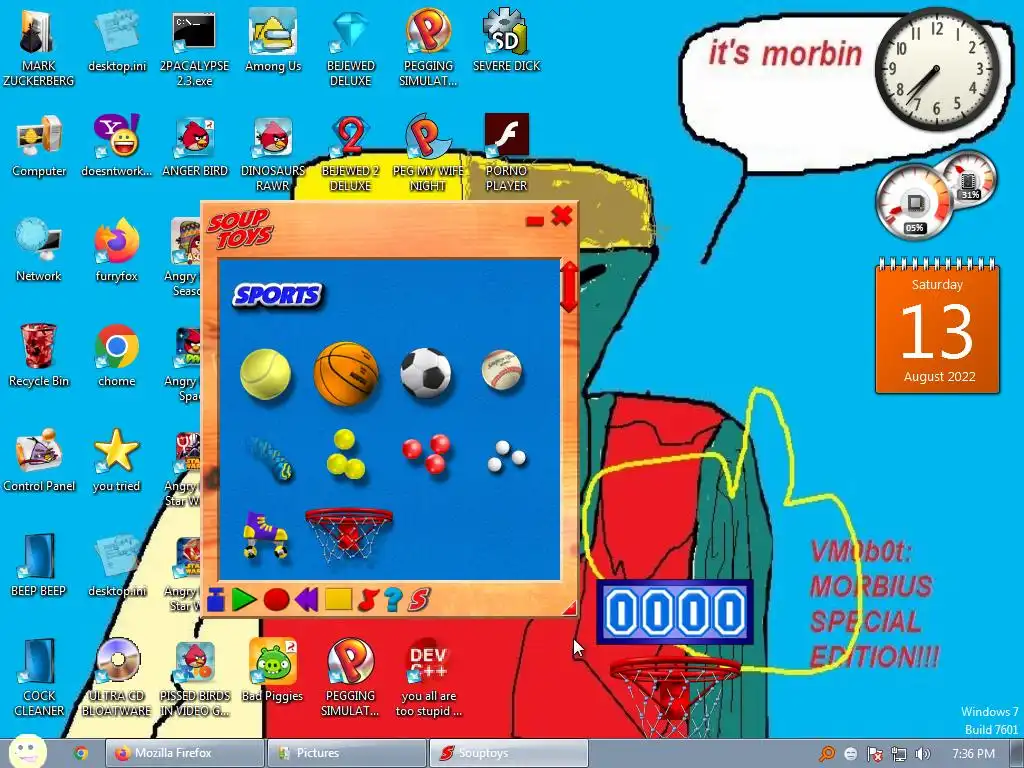Select the DINOSAURS RAWR desktop icon
The height and width of the screenshot is (768, 1024).
point(273,153)
